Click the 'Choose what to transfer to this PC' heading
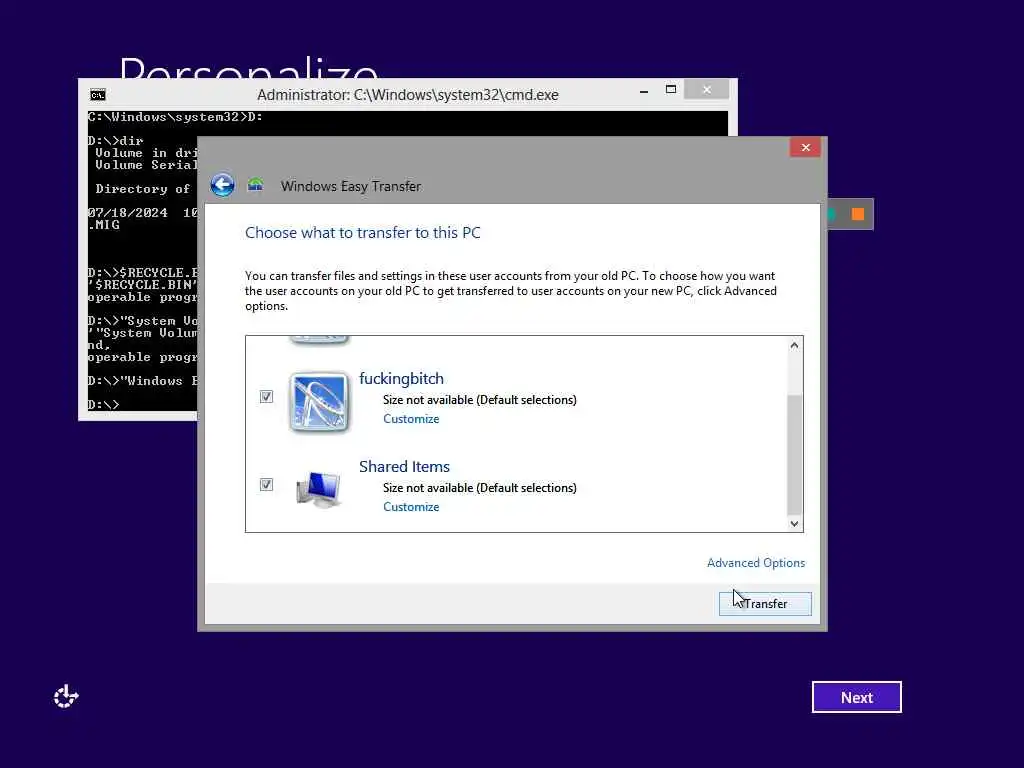Viewport: 1024px width, 768px height. click(362, 232)
